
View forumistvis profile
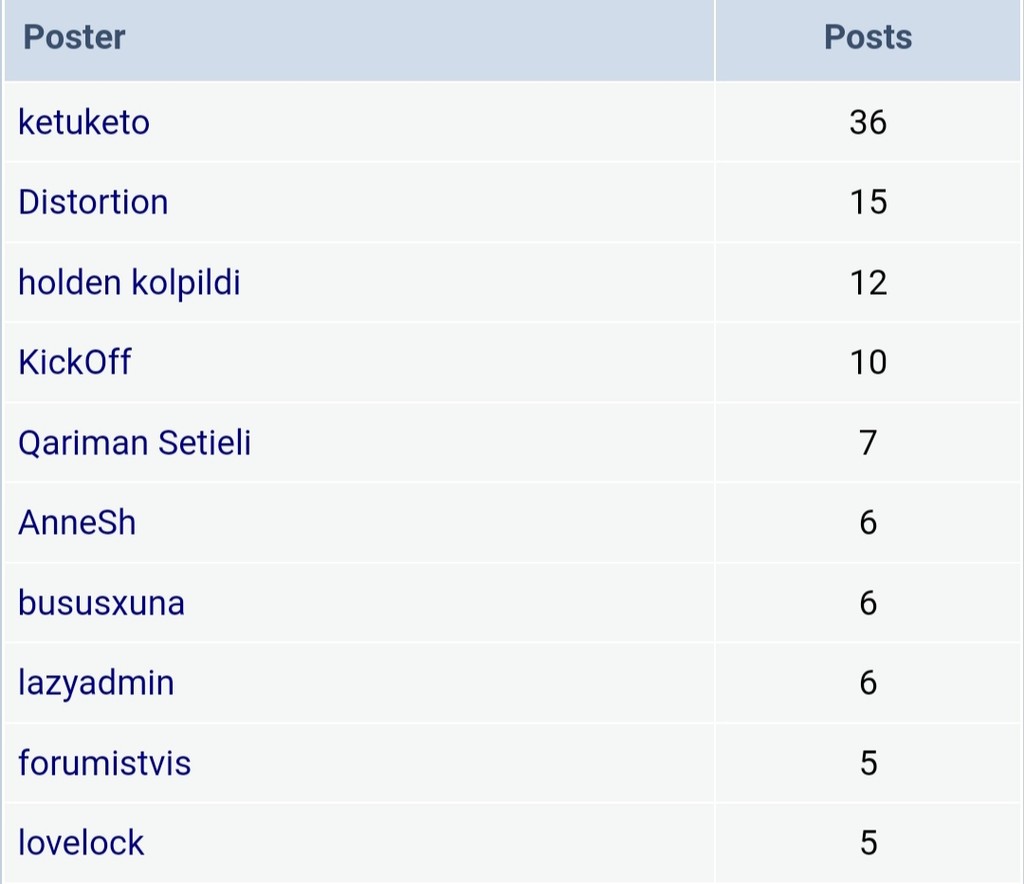click(x=104, y=763)
